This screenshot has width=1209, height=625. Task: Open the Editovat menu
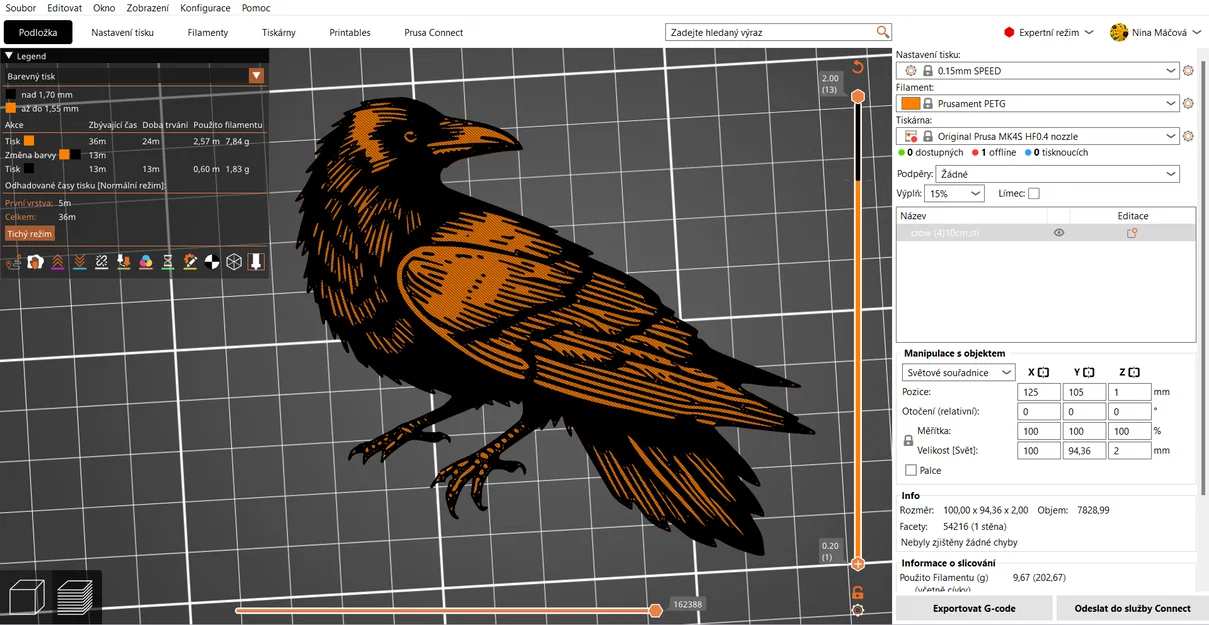(65, 8)
